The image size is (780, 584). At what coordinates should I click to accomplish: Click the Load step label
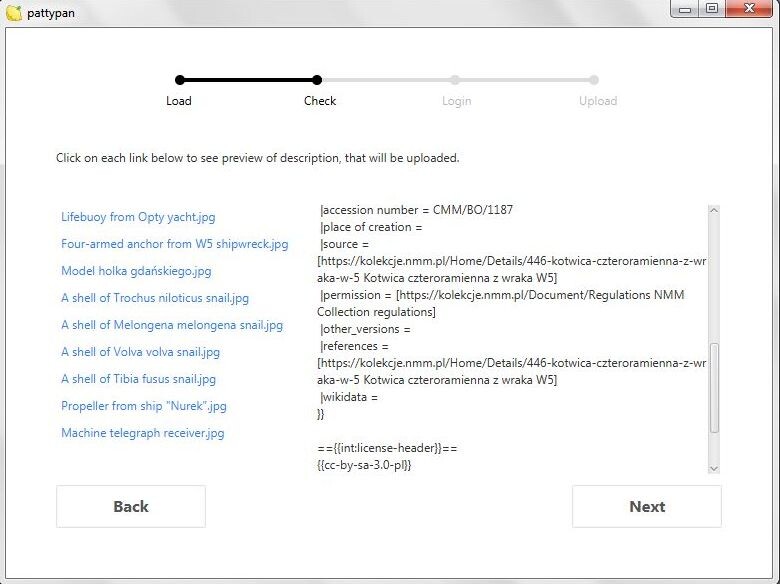click(179, 101)
